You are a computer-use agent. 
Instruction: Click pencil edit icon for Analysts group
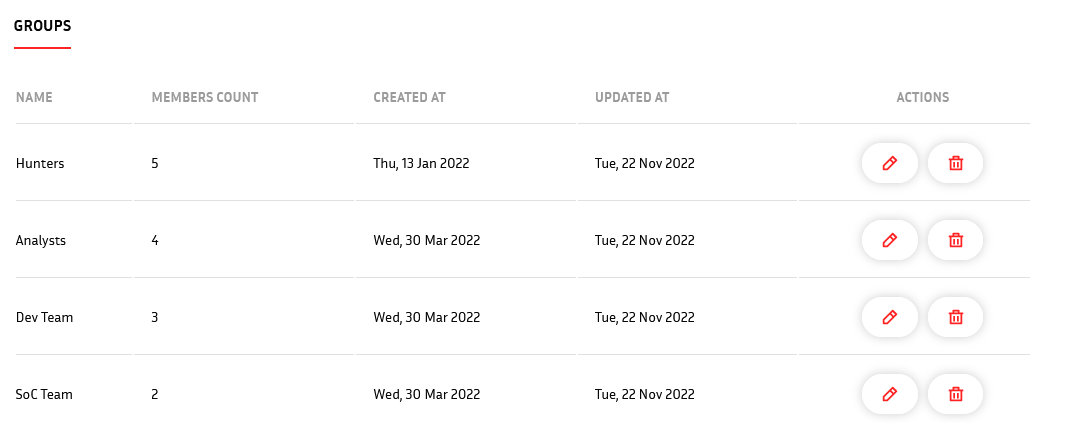pyautogui.click(x=890, y=240)
